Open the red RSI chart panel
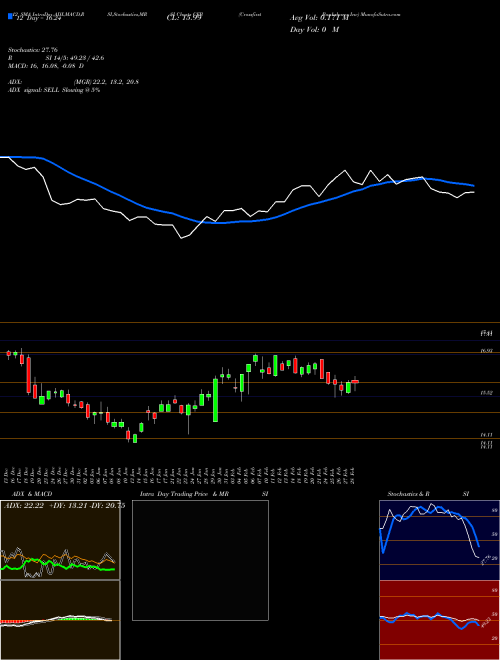Image resolution: width=500 pixels, height=660 pixels. 439,620
